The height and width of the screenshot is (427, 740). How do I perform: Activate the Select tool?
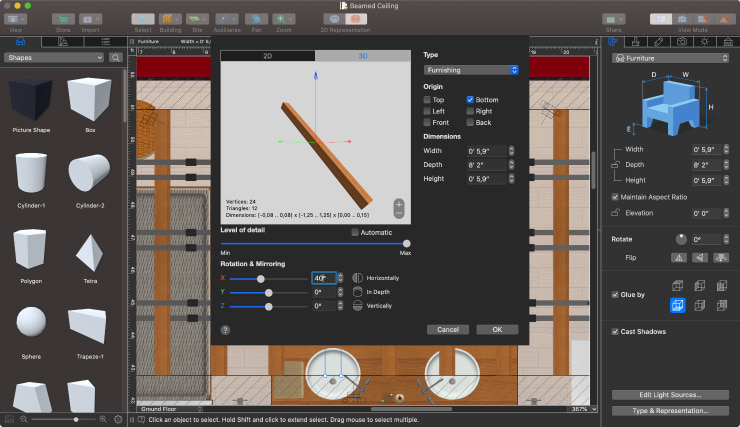coord(143,19)
